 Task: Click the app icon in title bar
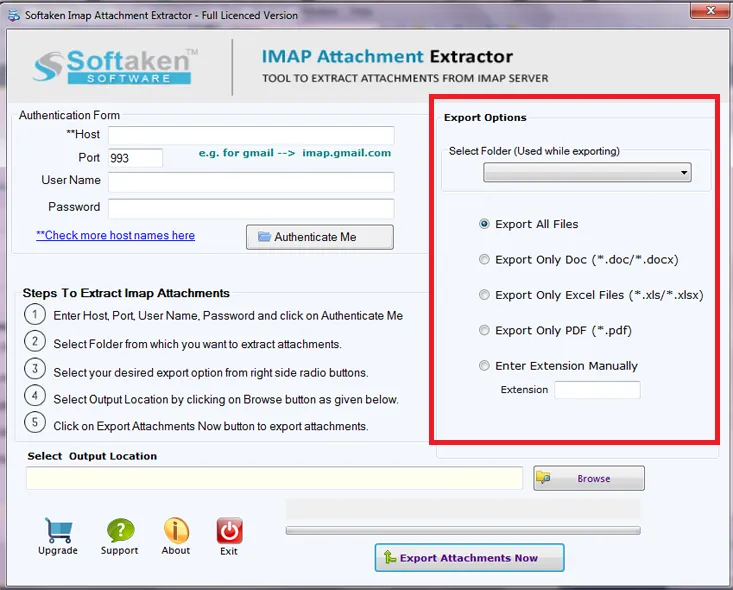(x=14, y=15)
